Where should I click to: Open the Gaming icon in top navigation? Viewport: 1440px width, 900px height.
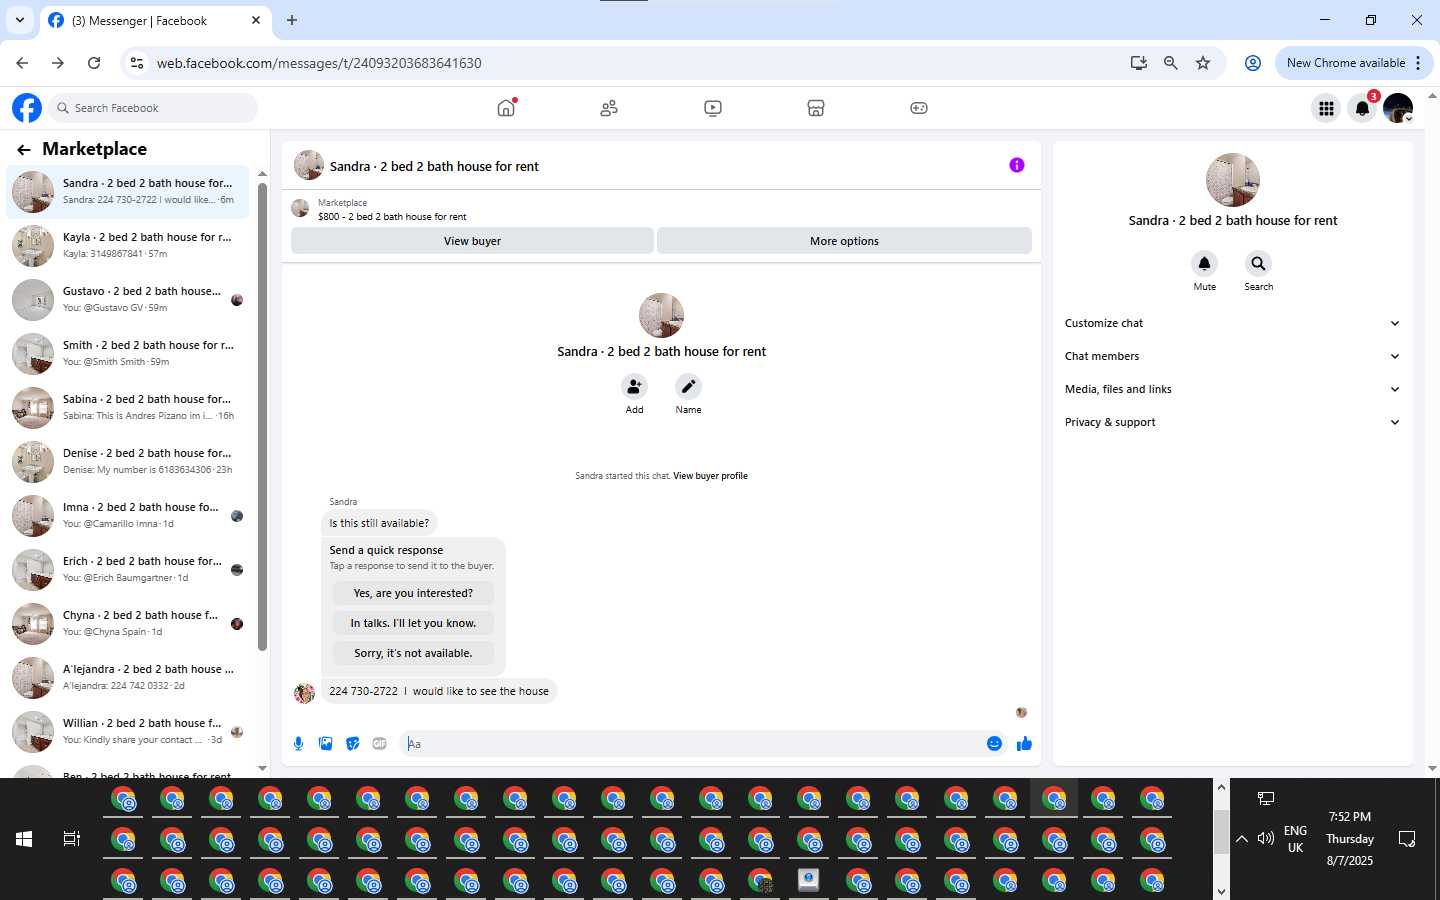point(919,108)
